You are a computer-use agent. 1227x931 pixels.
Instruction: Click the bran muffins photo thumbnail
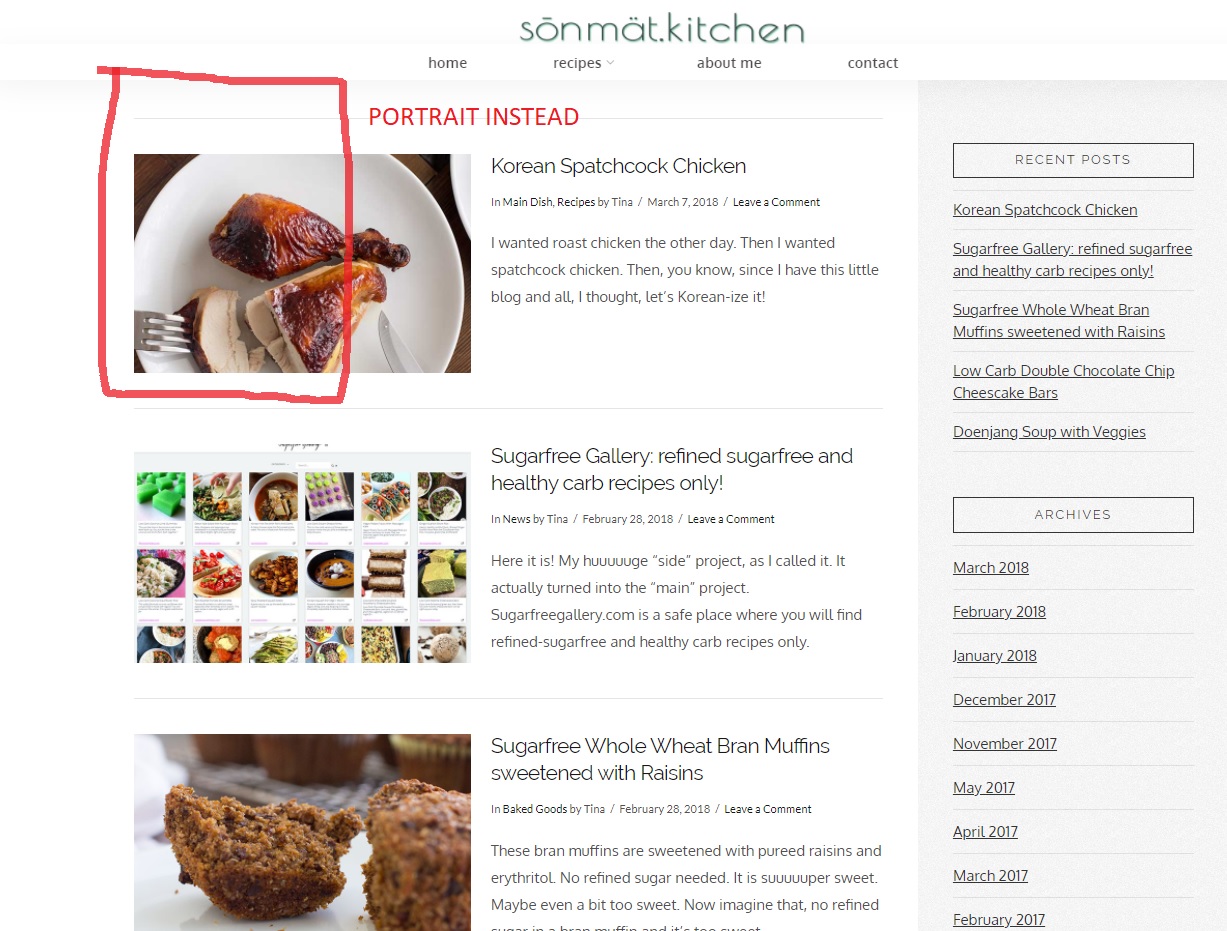(302, 832)
